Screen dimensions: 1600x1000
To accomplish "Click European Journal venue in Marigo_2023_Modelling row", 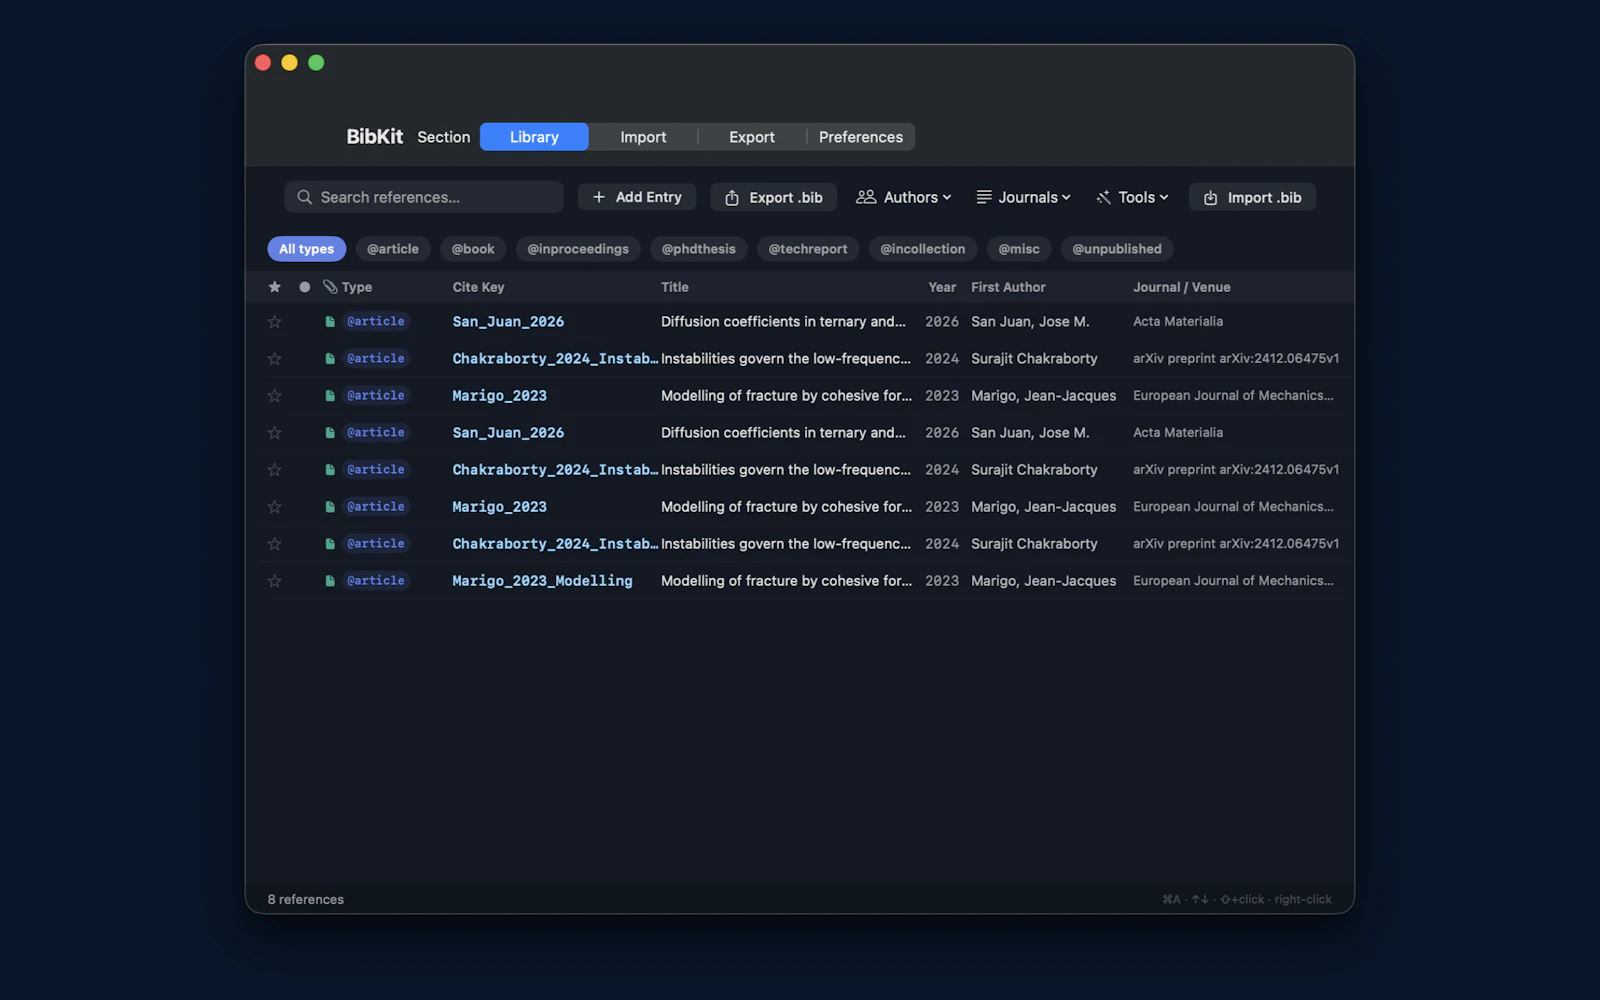I will 1233,581.
